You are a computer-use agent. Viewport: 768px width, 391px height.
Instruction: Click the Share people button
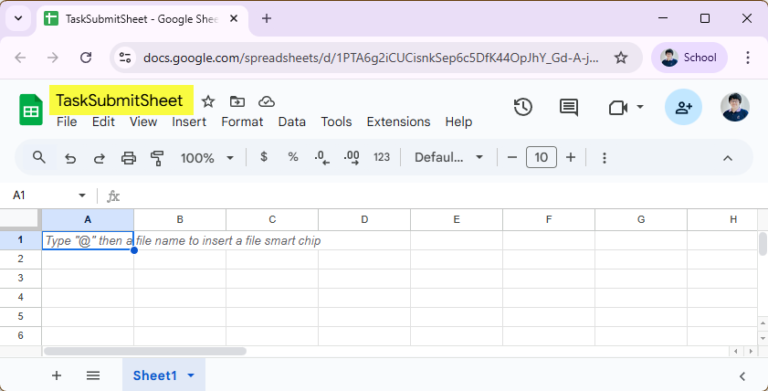pos(683,107)
